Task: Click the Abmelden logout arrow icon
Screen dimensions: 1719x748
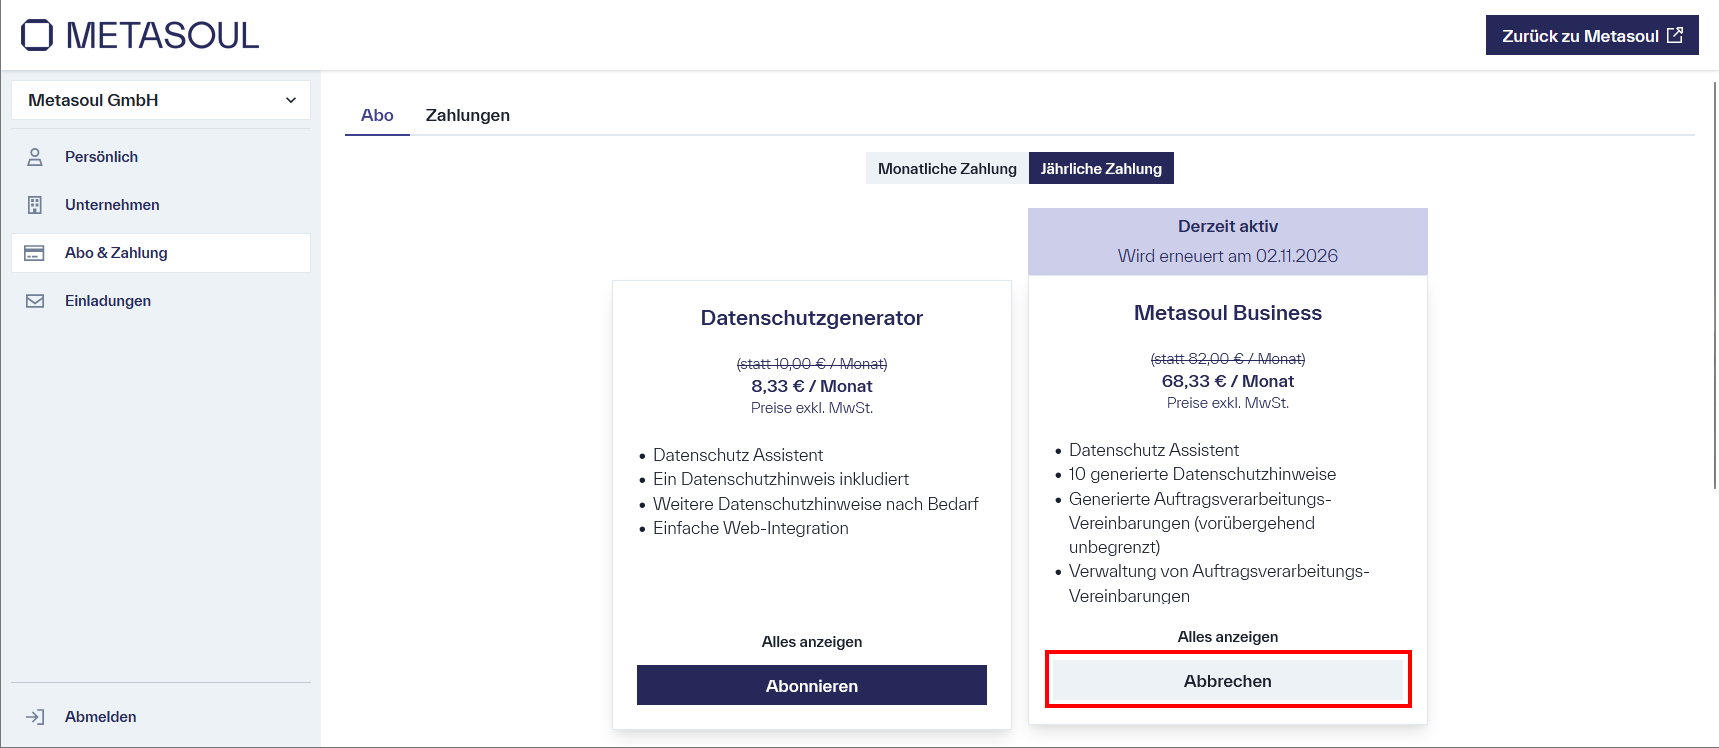Action: 35,717
